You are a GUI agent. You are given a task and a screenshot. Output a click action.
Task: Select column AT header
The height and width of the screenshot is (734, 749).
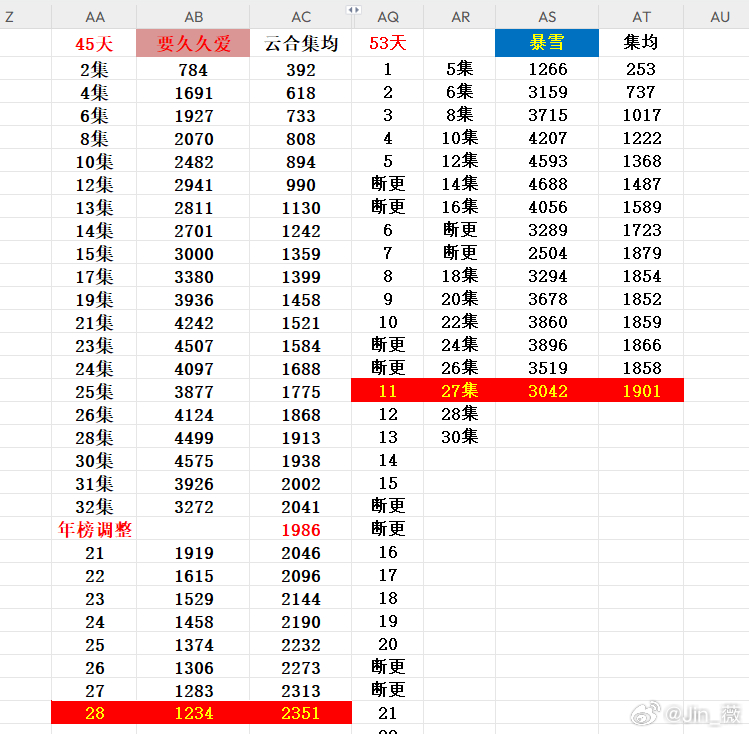coord(641,17)
